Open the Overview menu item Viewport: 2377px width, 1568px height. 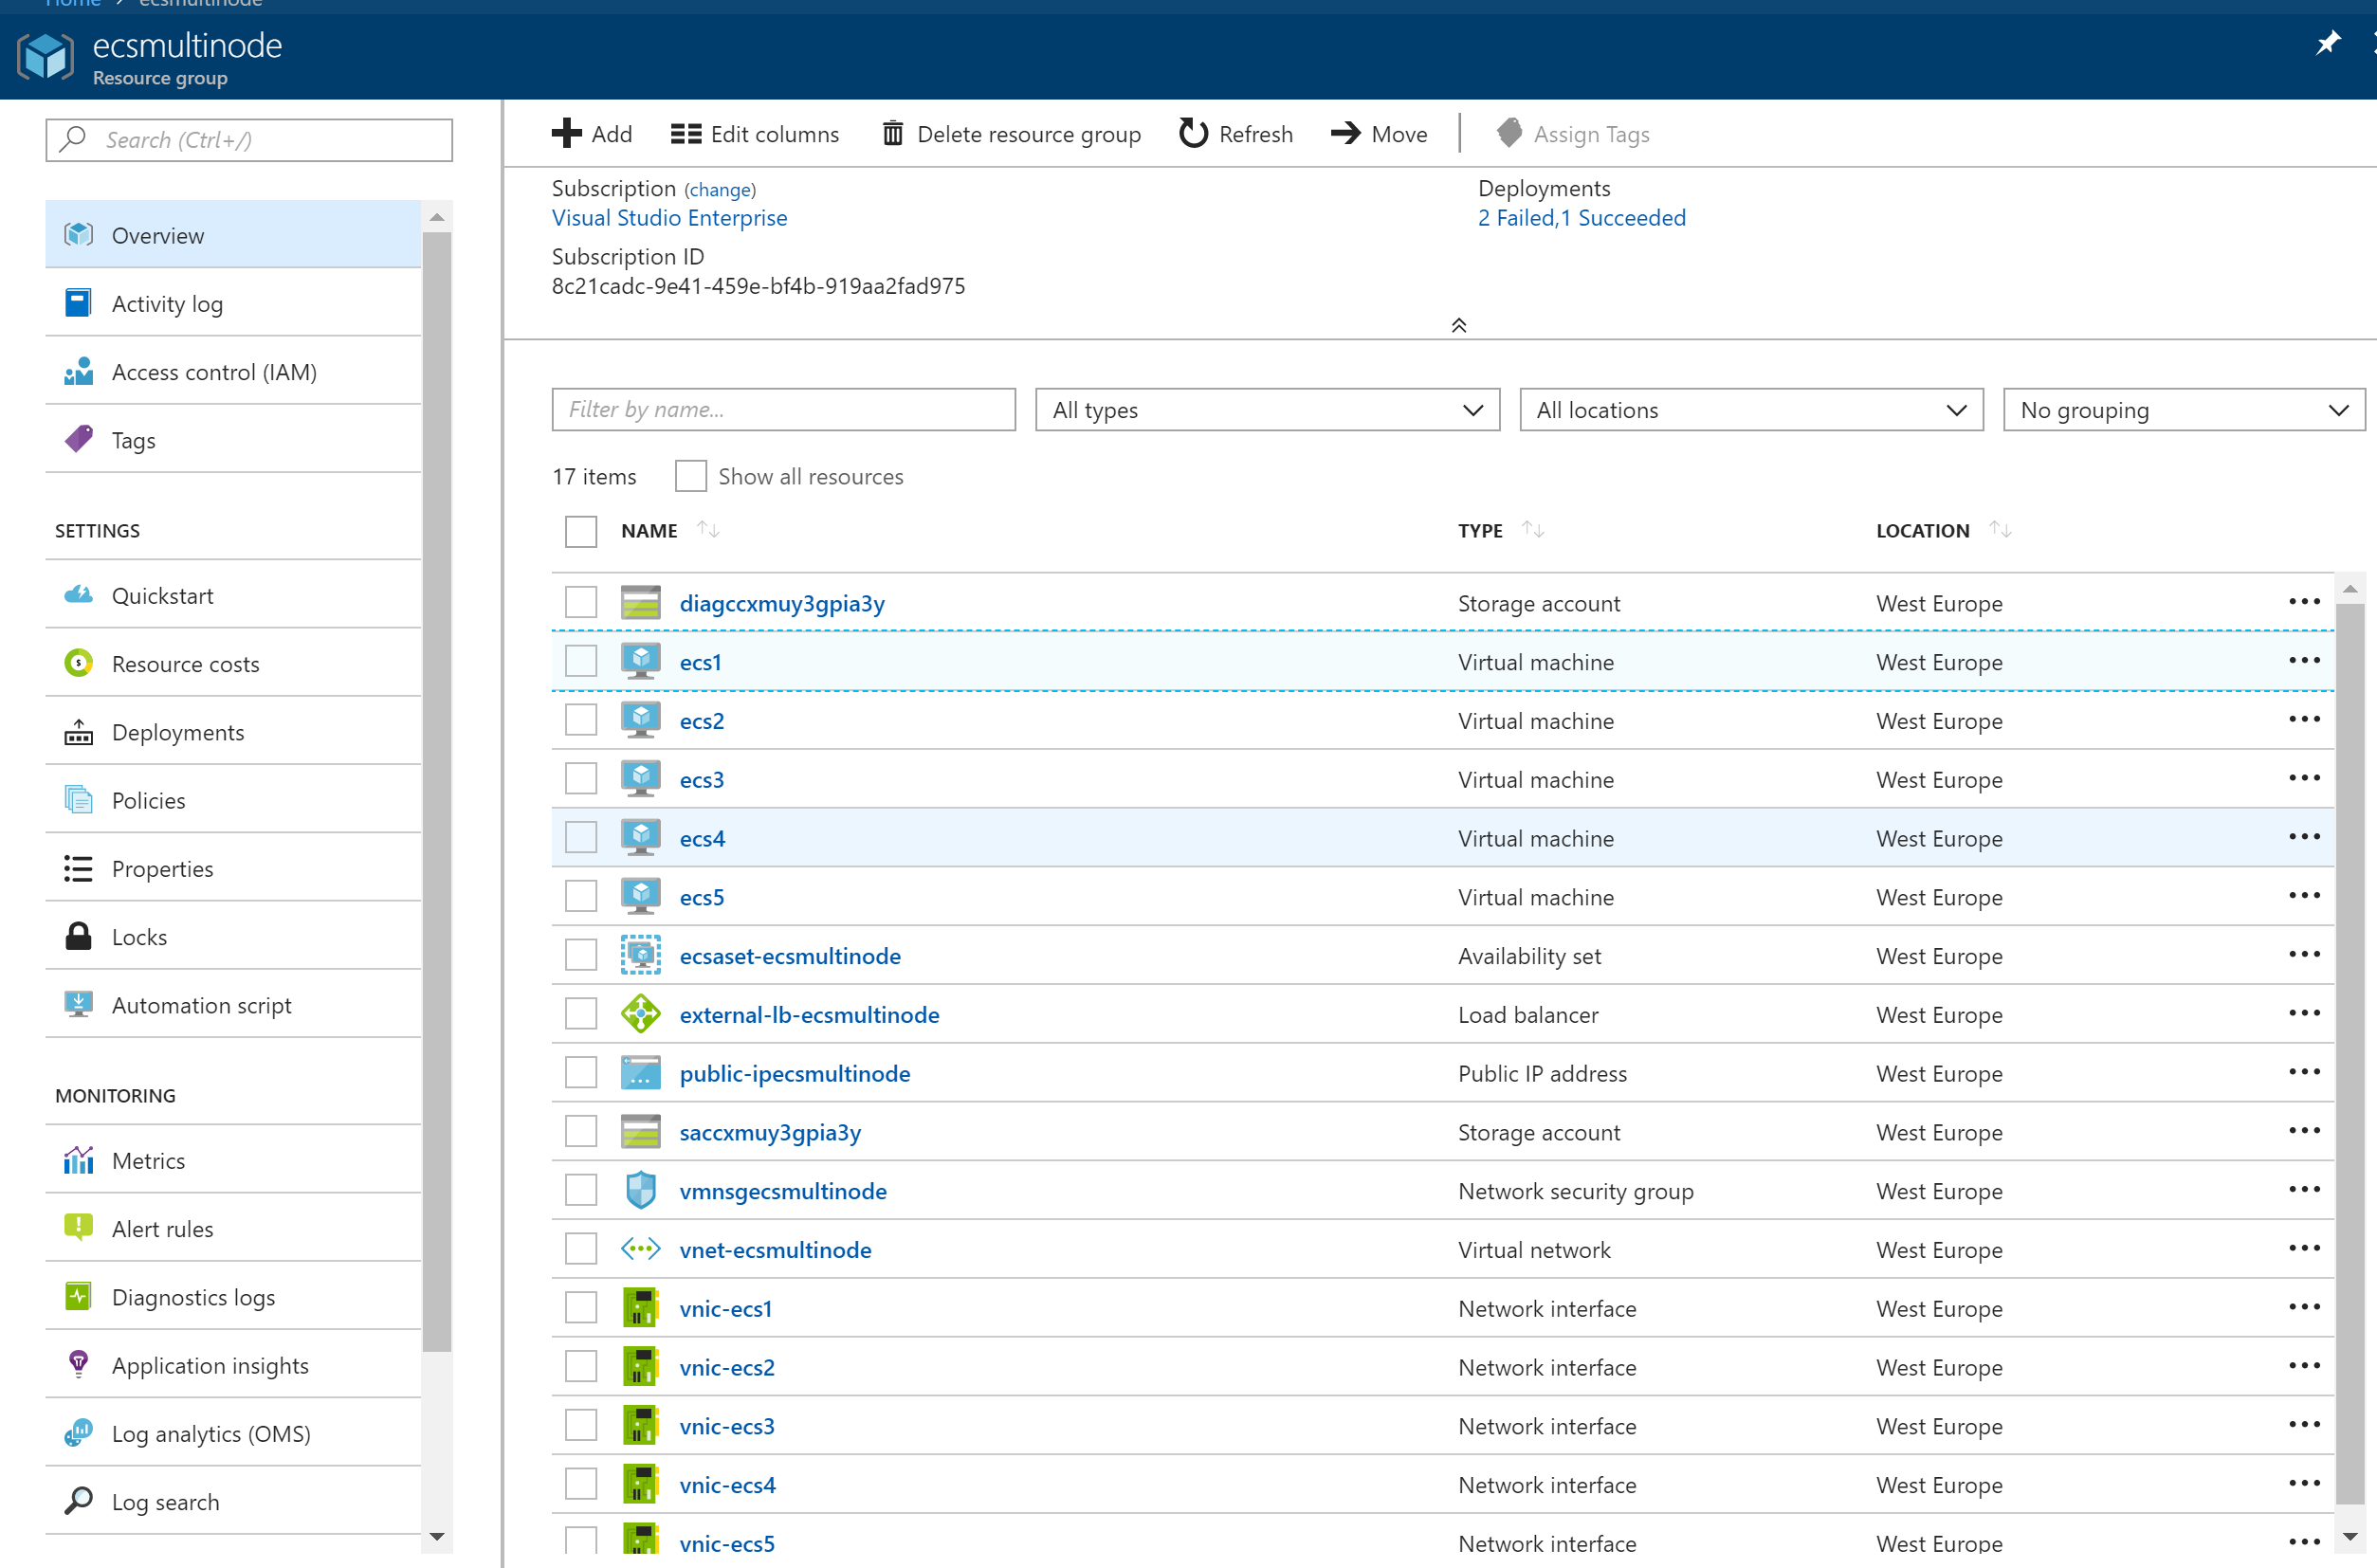[x=233, y=234]
